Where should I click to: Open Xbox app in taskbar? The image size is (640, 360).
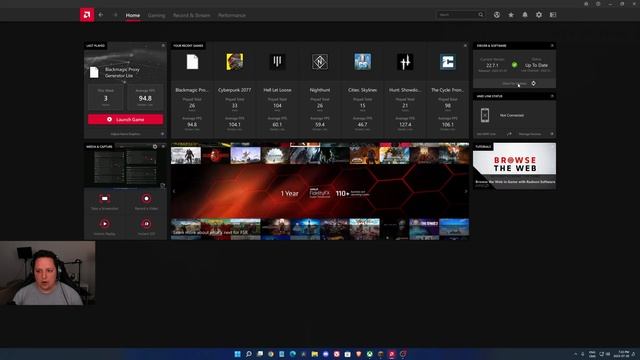[369, 354]
